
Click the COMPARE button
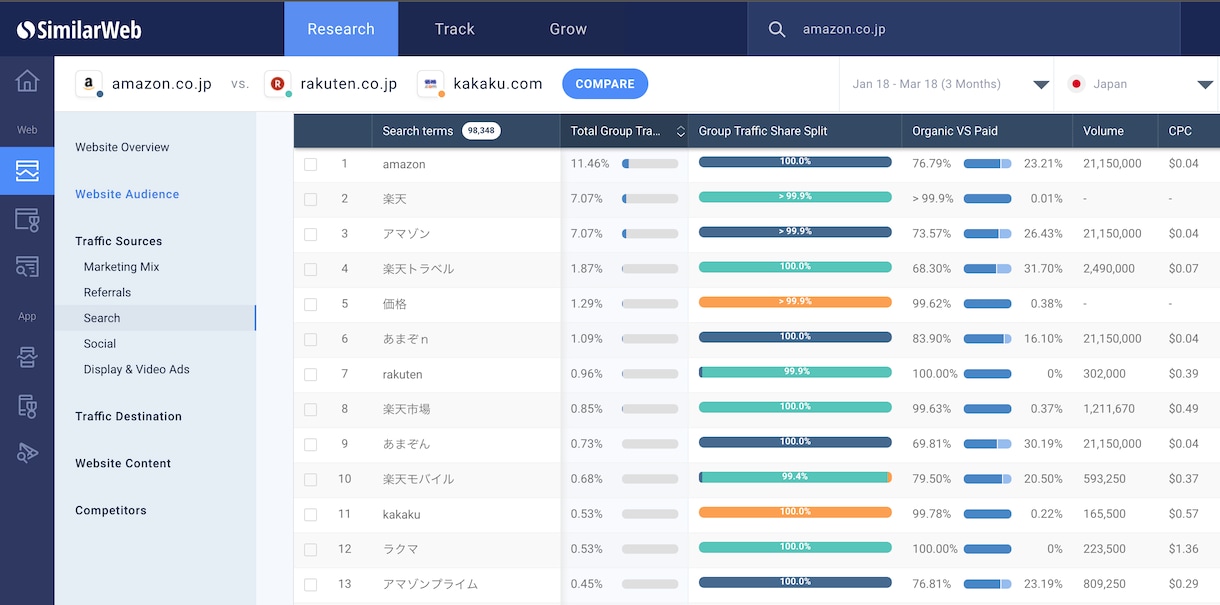[x=605, y=84]
